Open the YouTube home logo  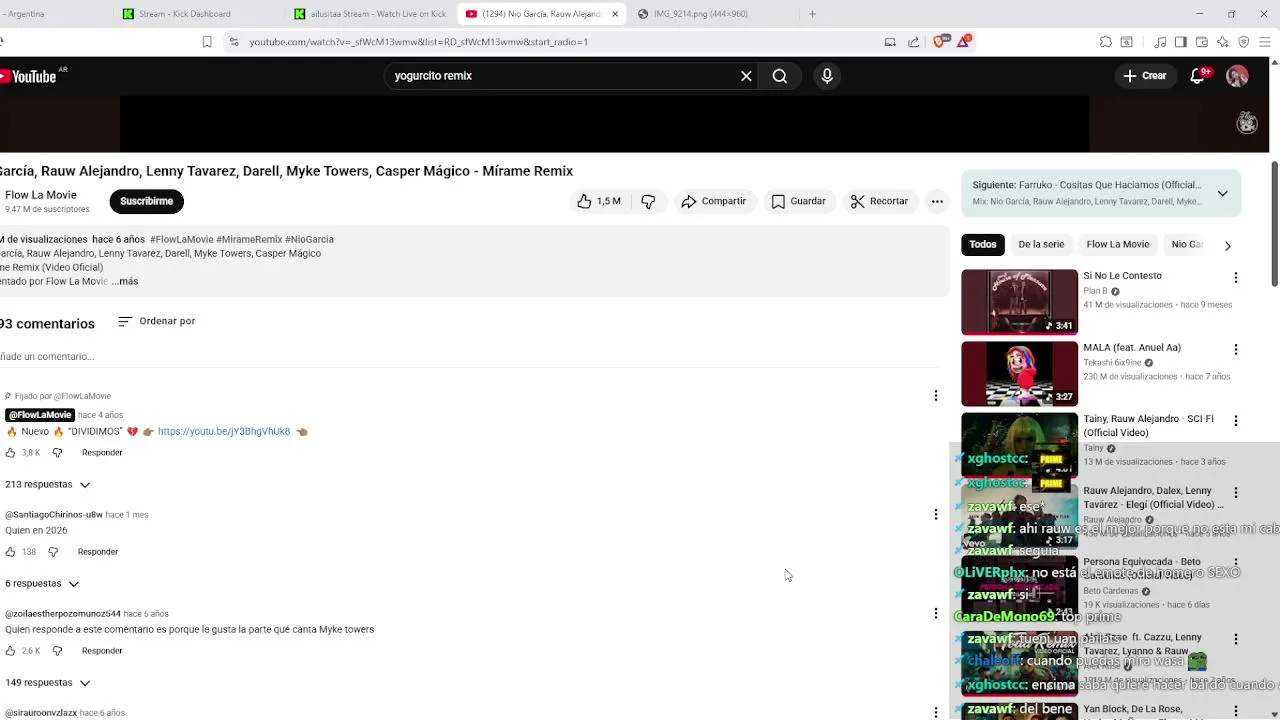30,76
